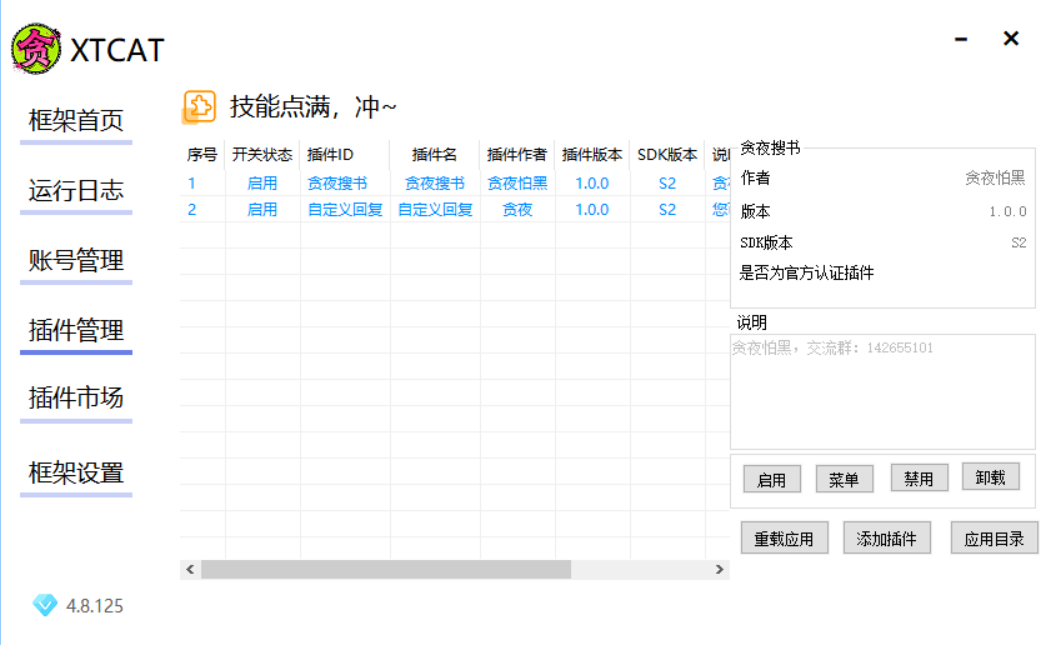This screenshot has height=645, width=1056.
Task: Click the 重载应用 button
Action: point(784,539)
